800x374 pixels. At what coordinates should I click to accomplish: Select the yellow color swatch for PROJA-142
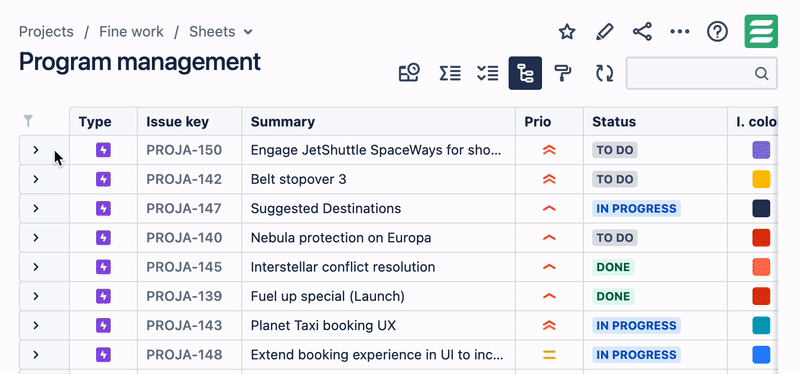[x=761, y=179]
